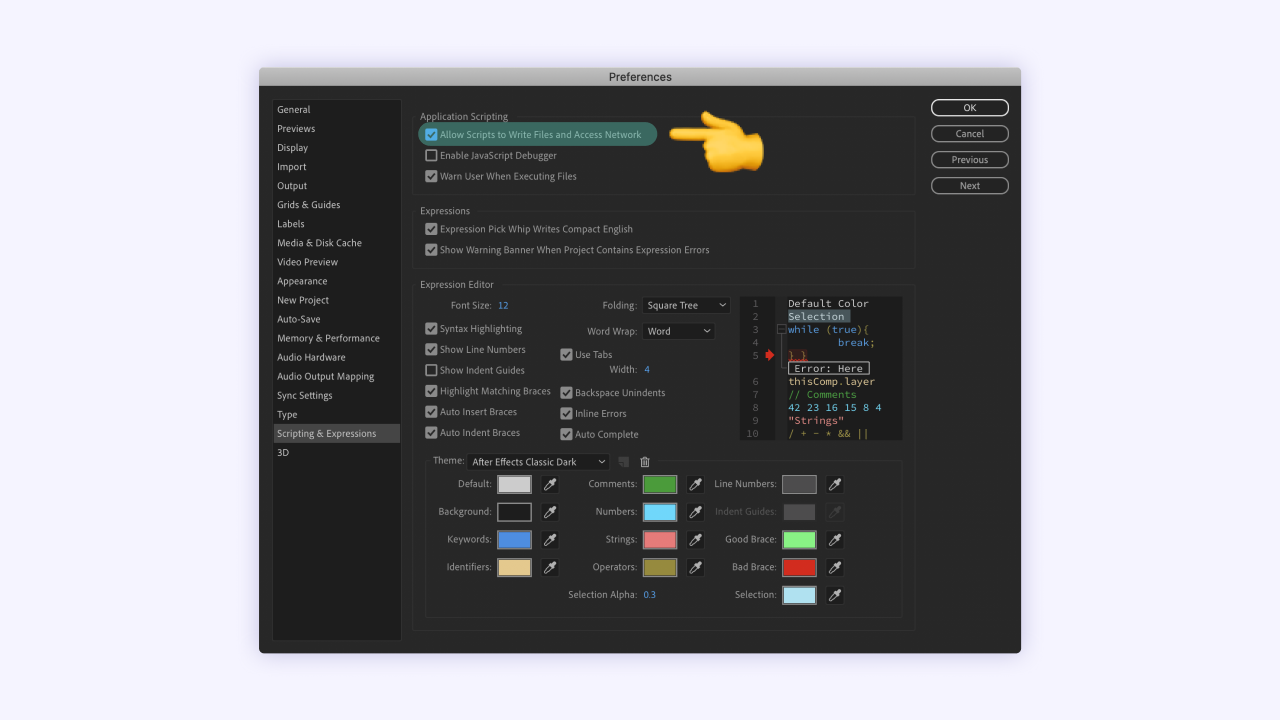Click the Line Numbers eyedropper

pyautogui.click(x=835, y=484)
